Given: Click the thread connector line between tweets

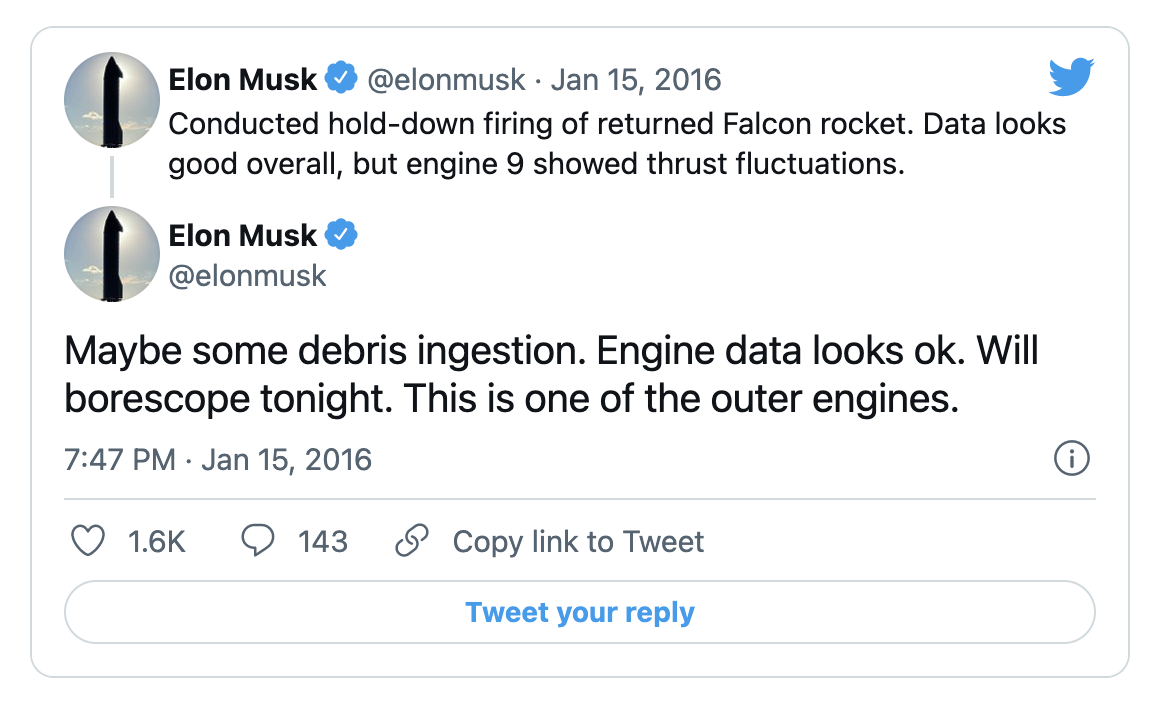Looking at the screenshot, I should coord(111,178).
